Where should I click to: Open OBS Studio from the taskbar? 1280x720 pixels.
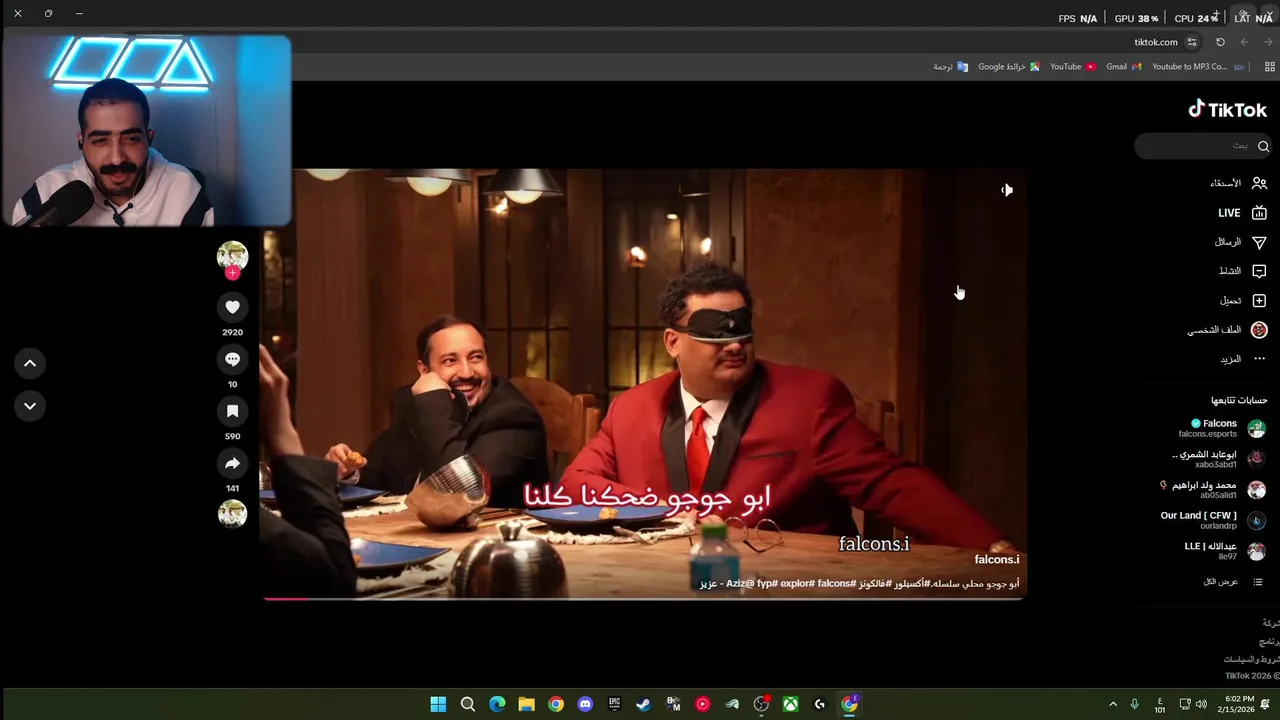point(761,704)
